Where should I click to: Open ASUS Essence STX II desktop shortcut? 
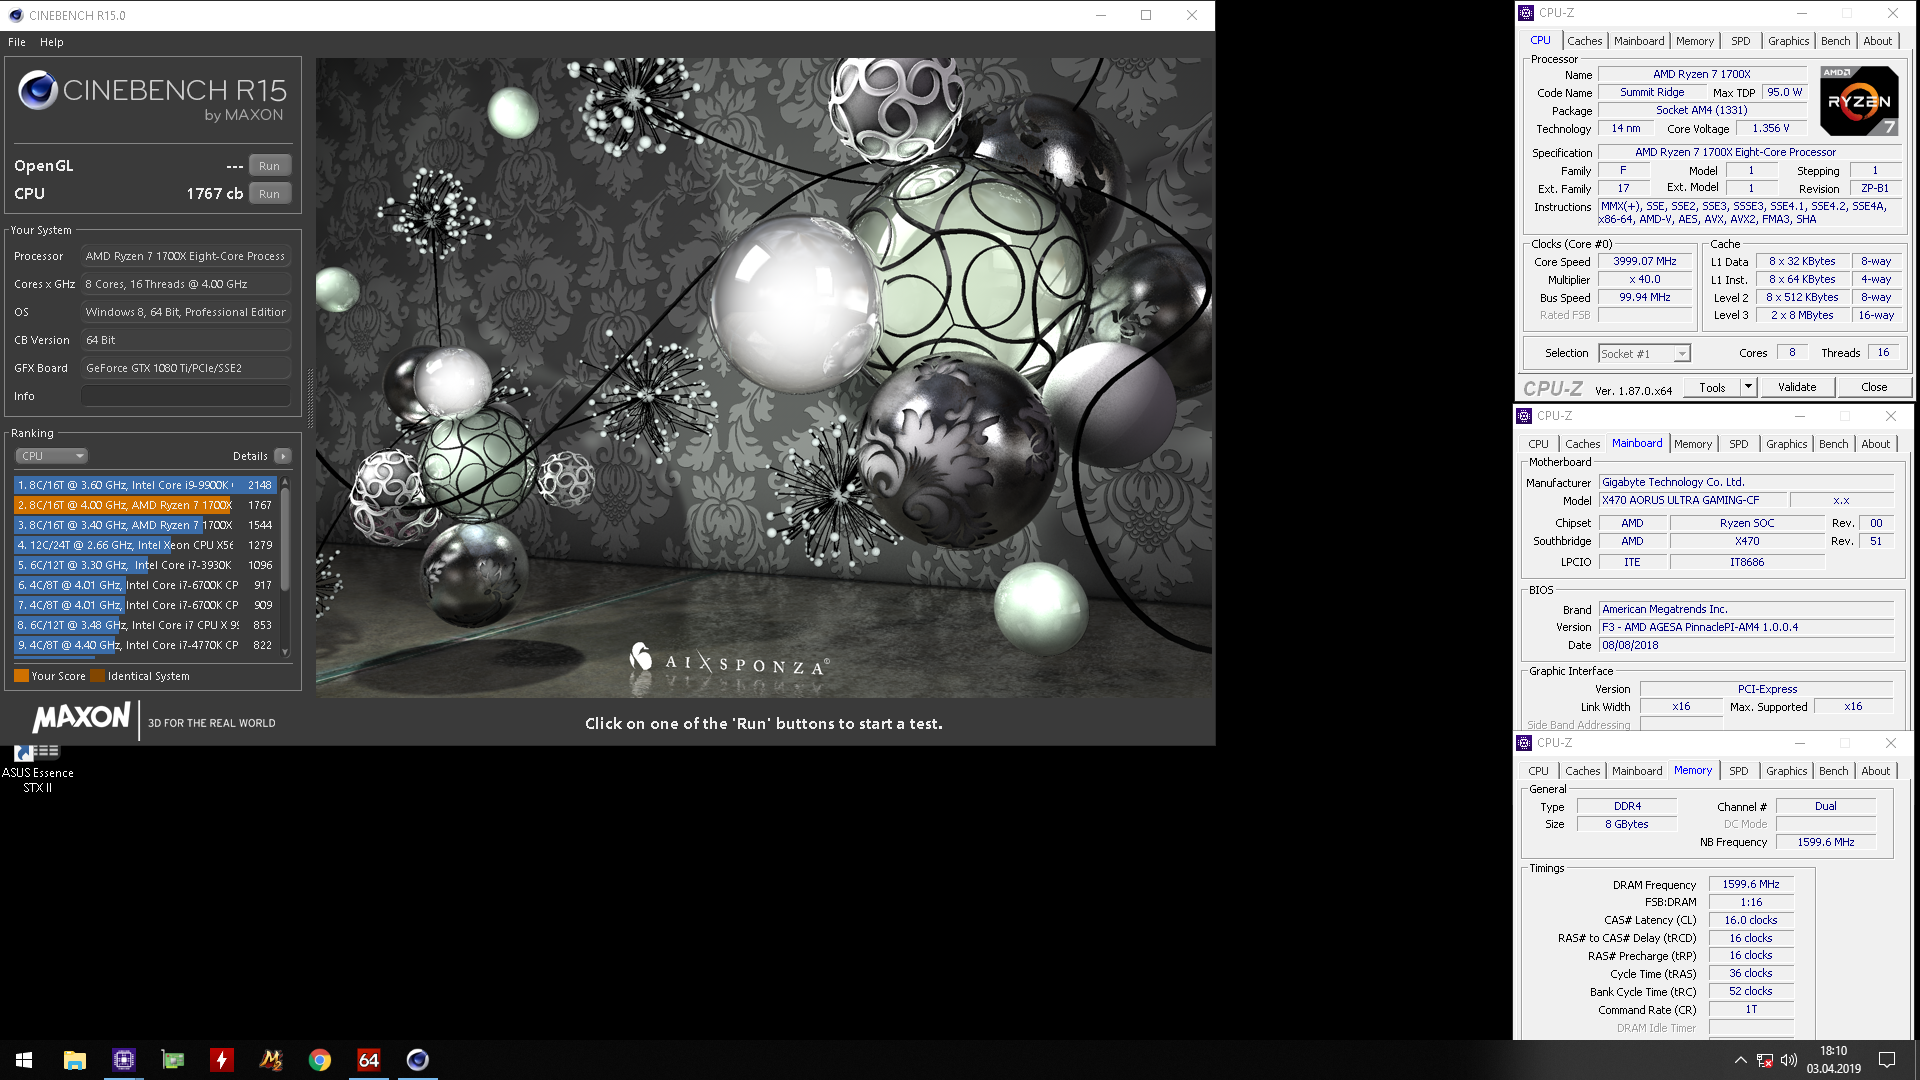(x=37, y=768)
